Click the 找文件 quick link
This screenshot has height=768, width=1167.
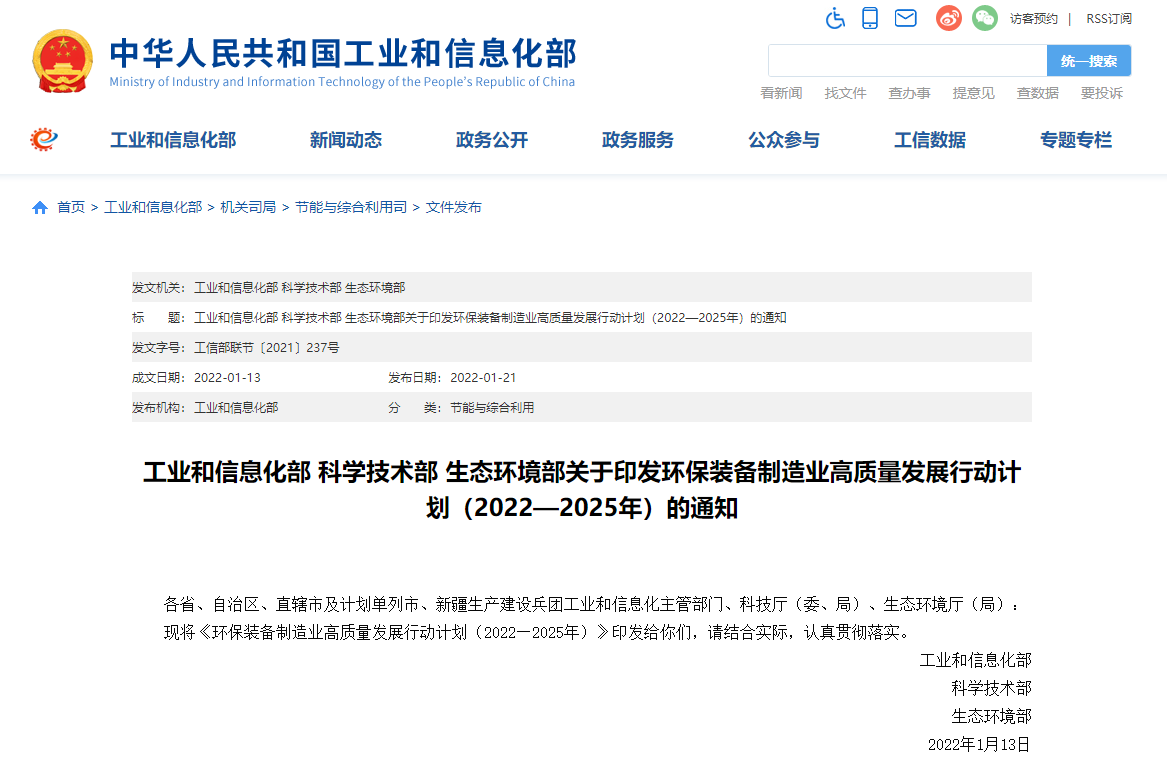point(845,93)
